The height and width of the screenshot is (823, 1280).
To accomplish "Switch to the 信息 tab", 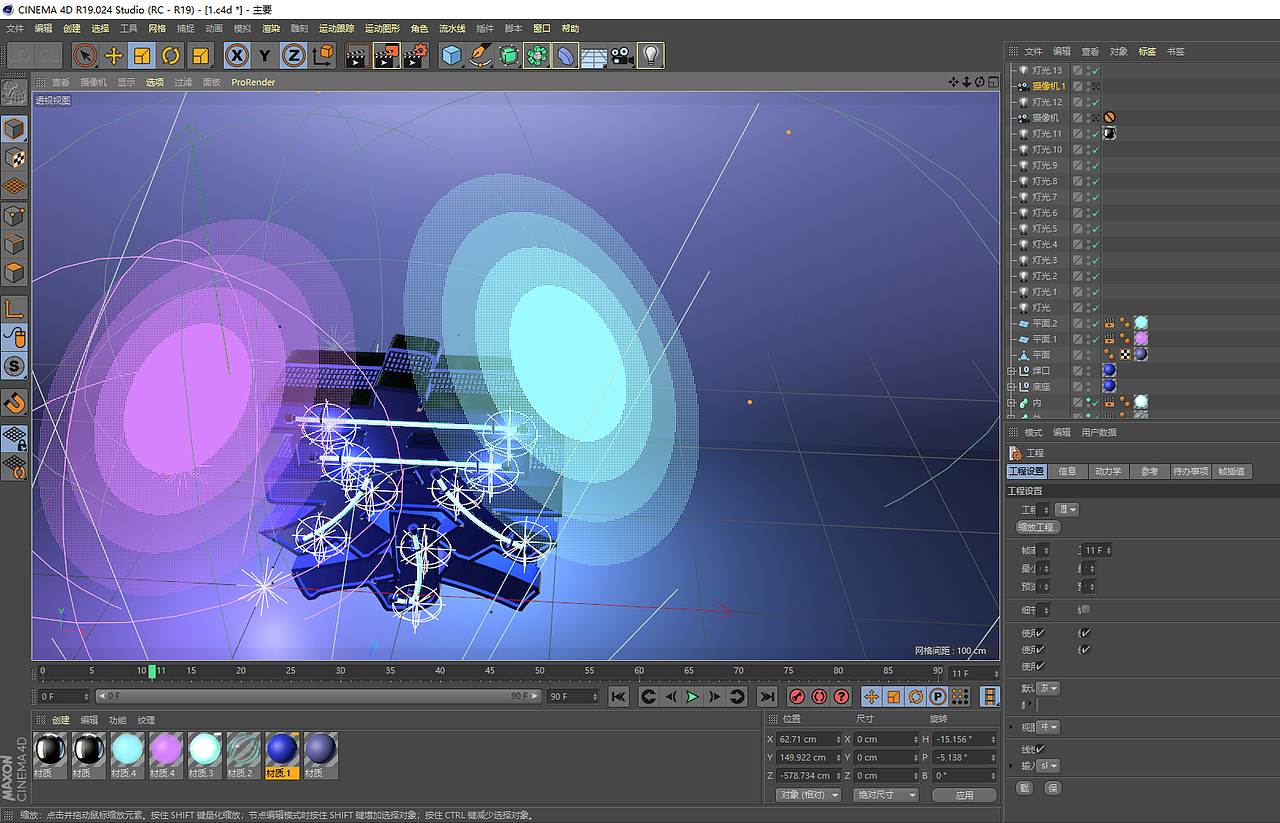I will click(1067, 471).
